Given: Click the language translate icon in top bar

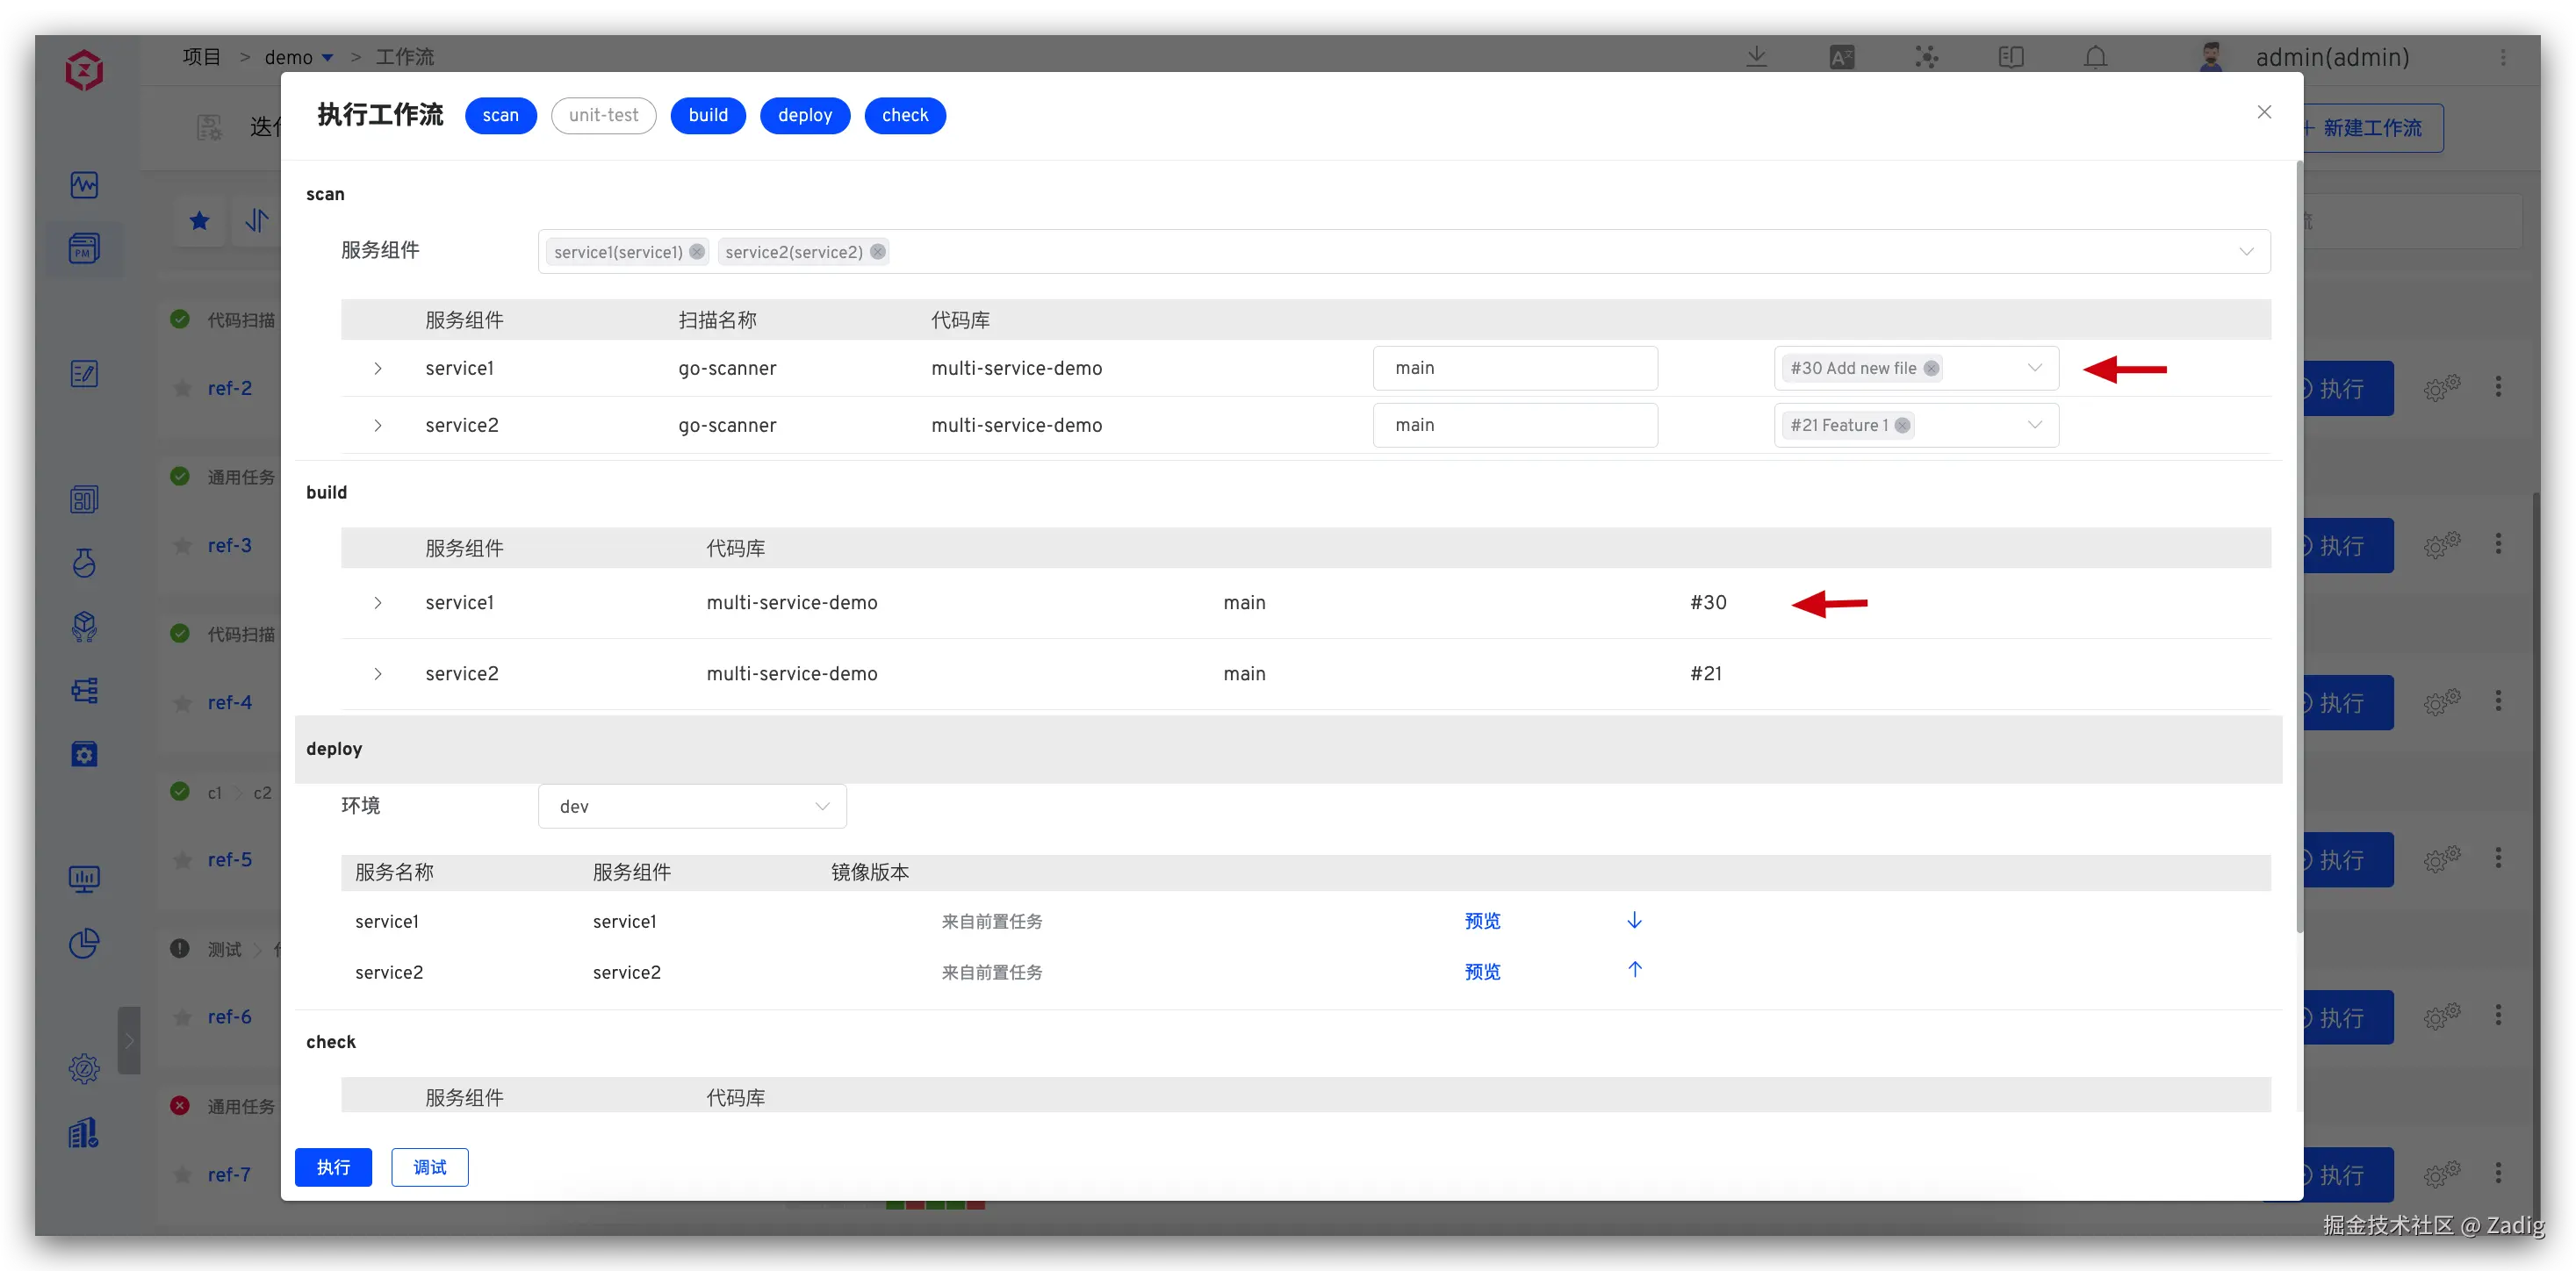Looking at the screenshot, I should pyautogui.click(x=1841, y=57).
